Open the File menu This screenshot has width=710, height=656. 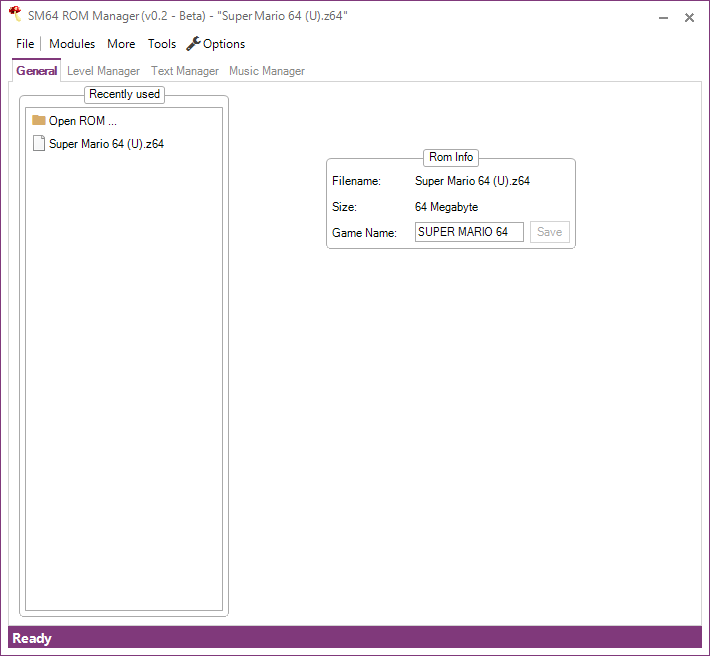coord(25,44)
